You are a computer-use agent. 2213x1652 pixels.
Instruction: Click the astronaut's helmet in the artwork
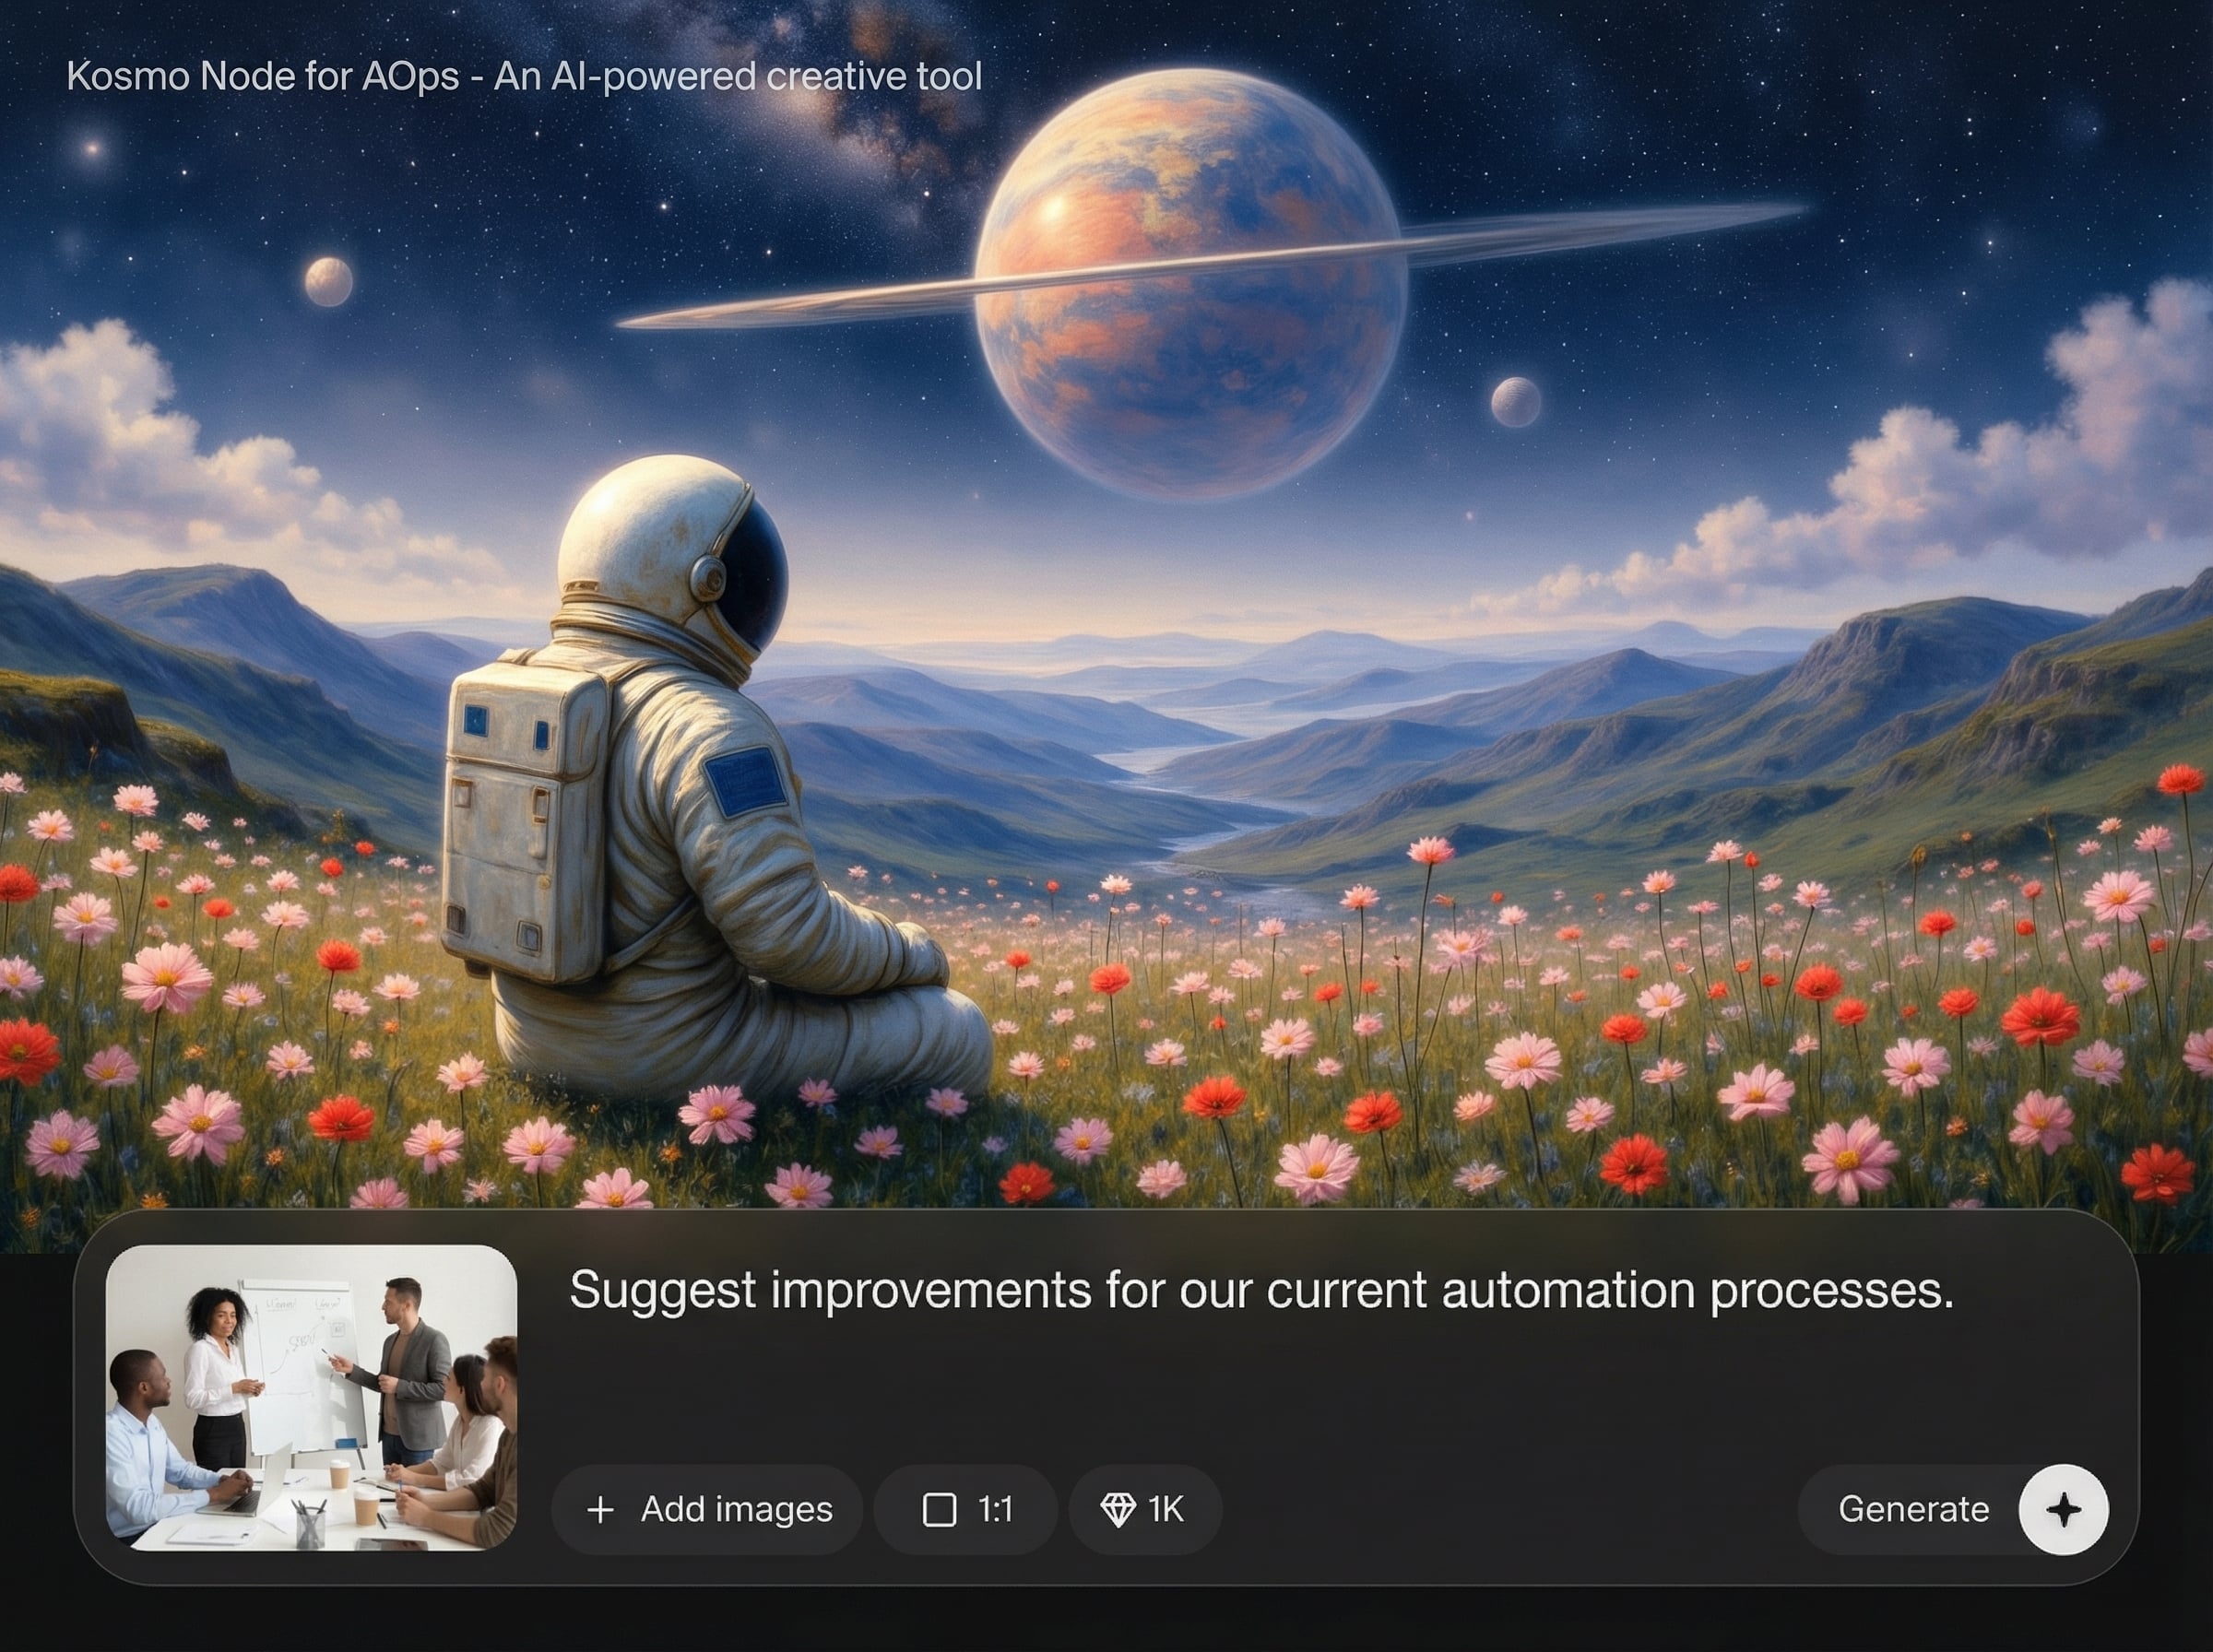click(672, 556)
